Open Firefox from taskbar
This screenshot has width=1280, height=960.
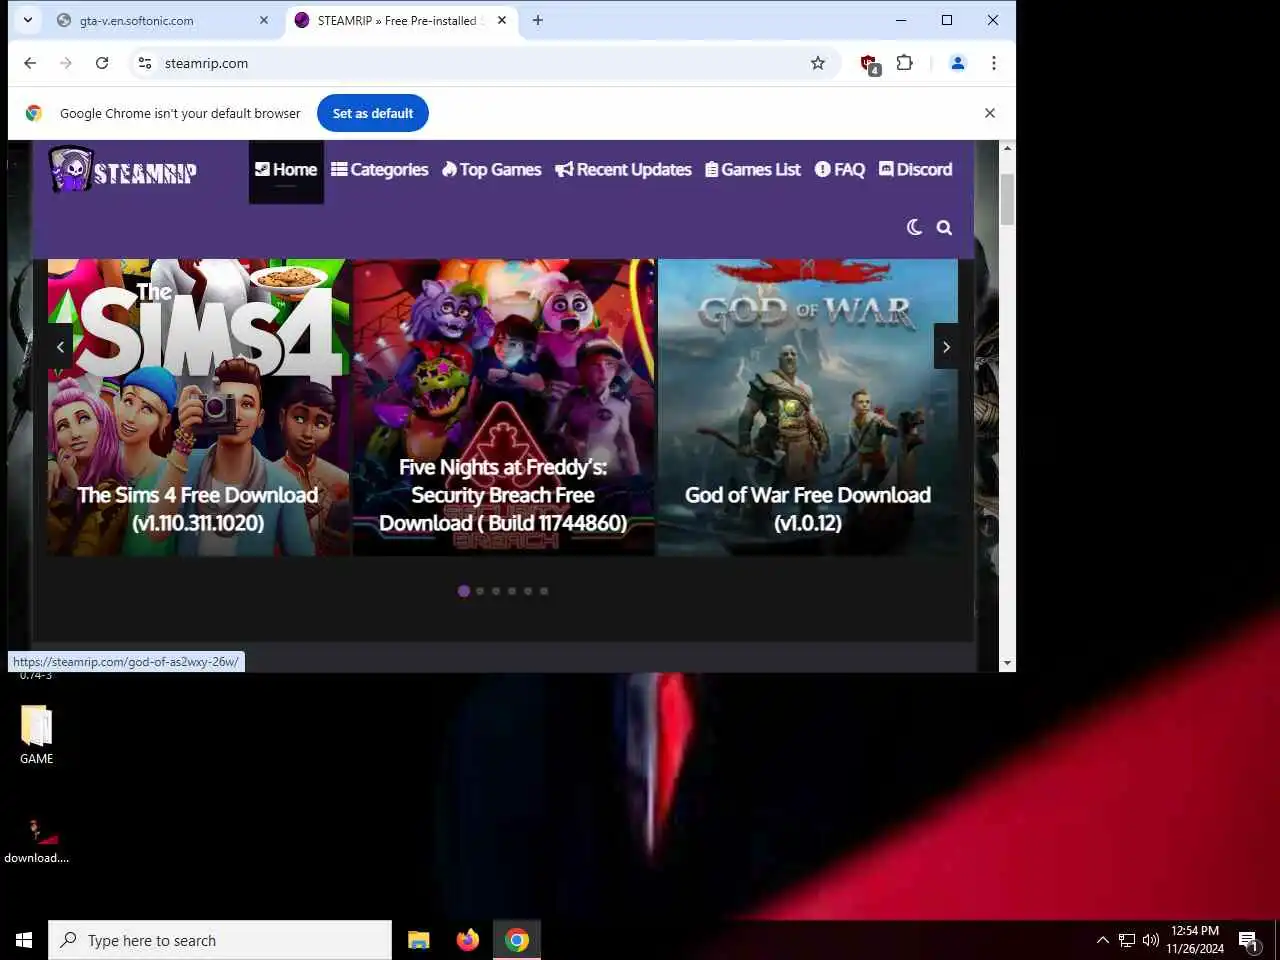click(x=467, y=940)
